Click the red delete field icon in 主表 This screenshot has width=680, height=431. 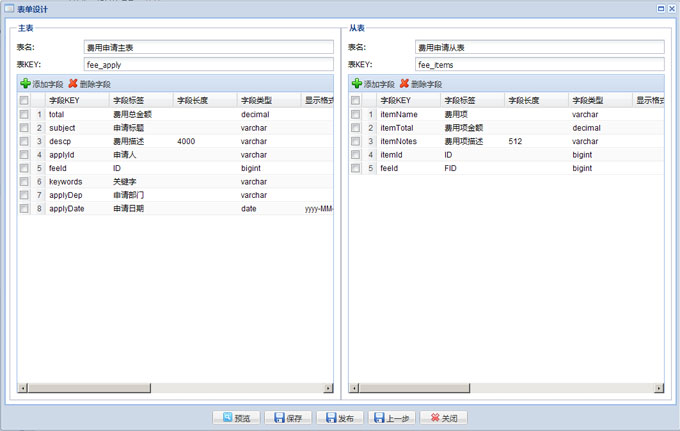pyautogui.click(x=73, y=83)
